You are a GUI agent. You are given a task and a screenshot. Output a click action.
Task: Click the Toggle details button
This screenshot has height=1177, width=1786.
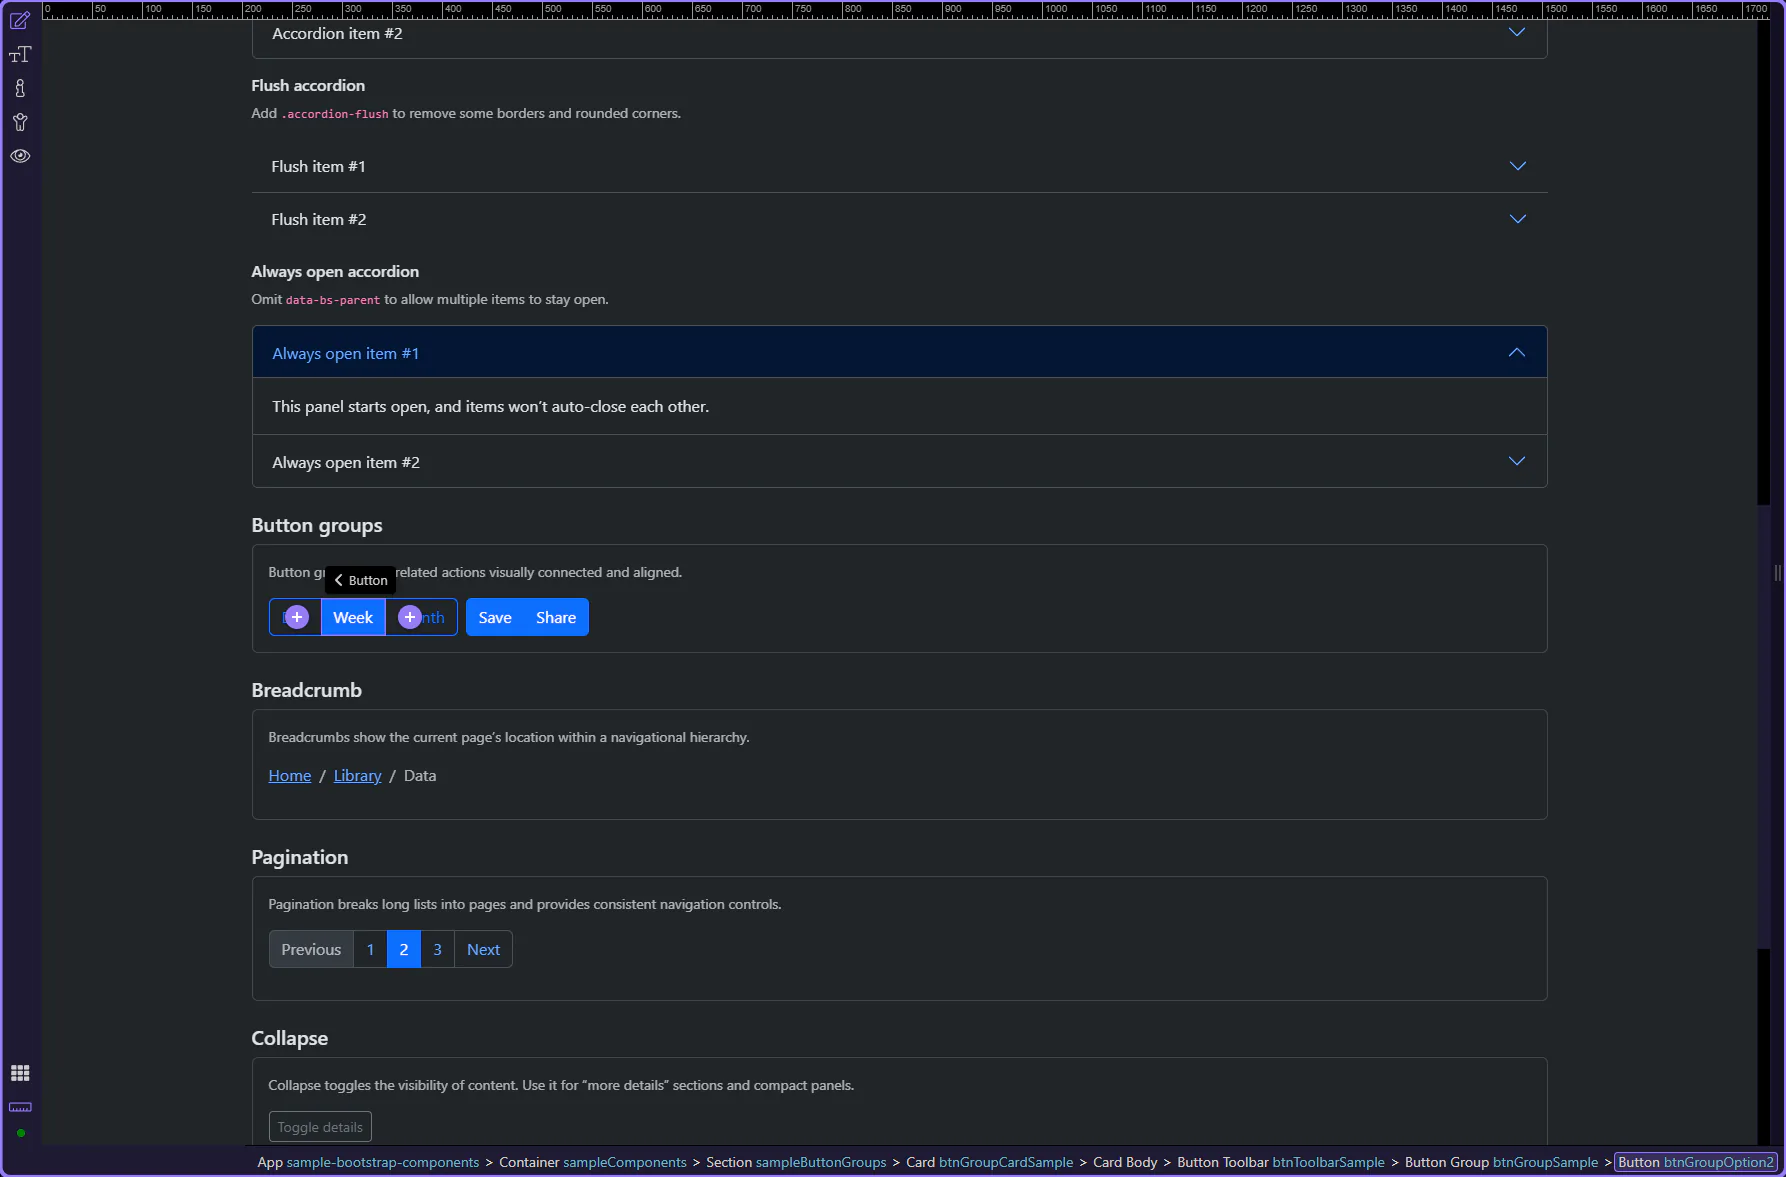(320, 1127)
